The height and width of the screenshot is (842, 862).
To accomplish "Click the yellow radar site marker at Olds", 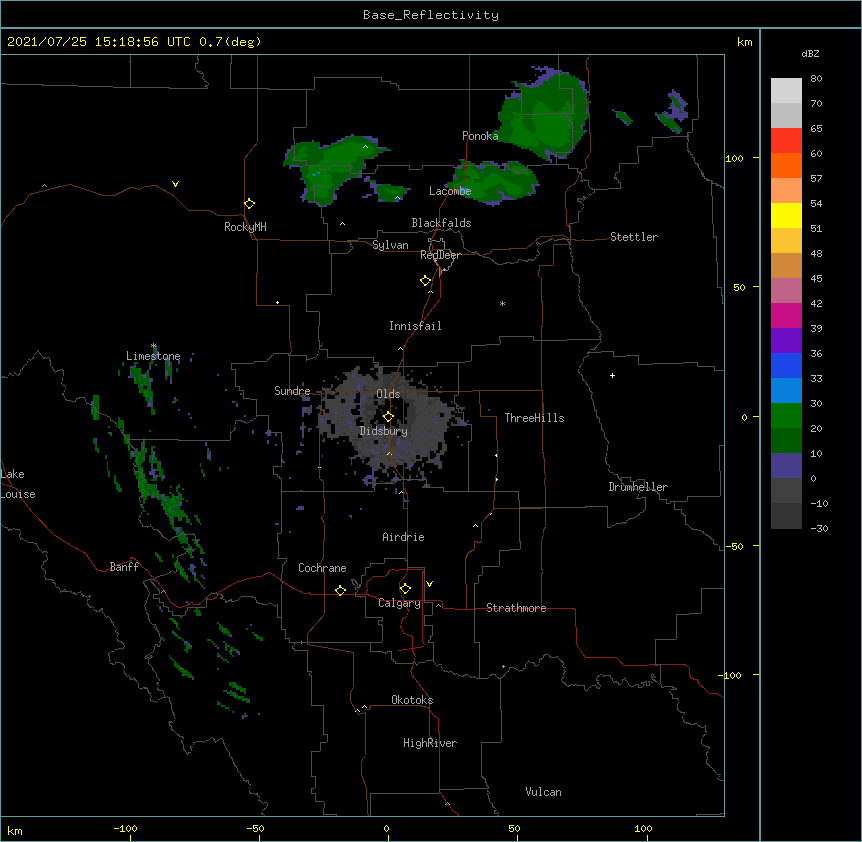I will 388,416.
